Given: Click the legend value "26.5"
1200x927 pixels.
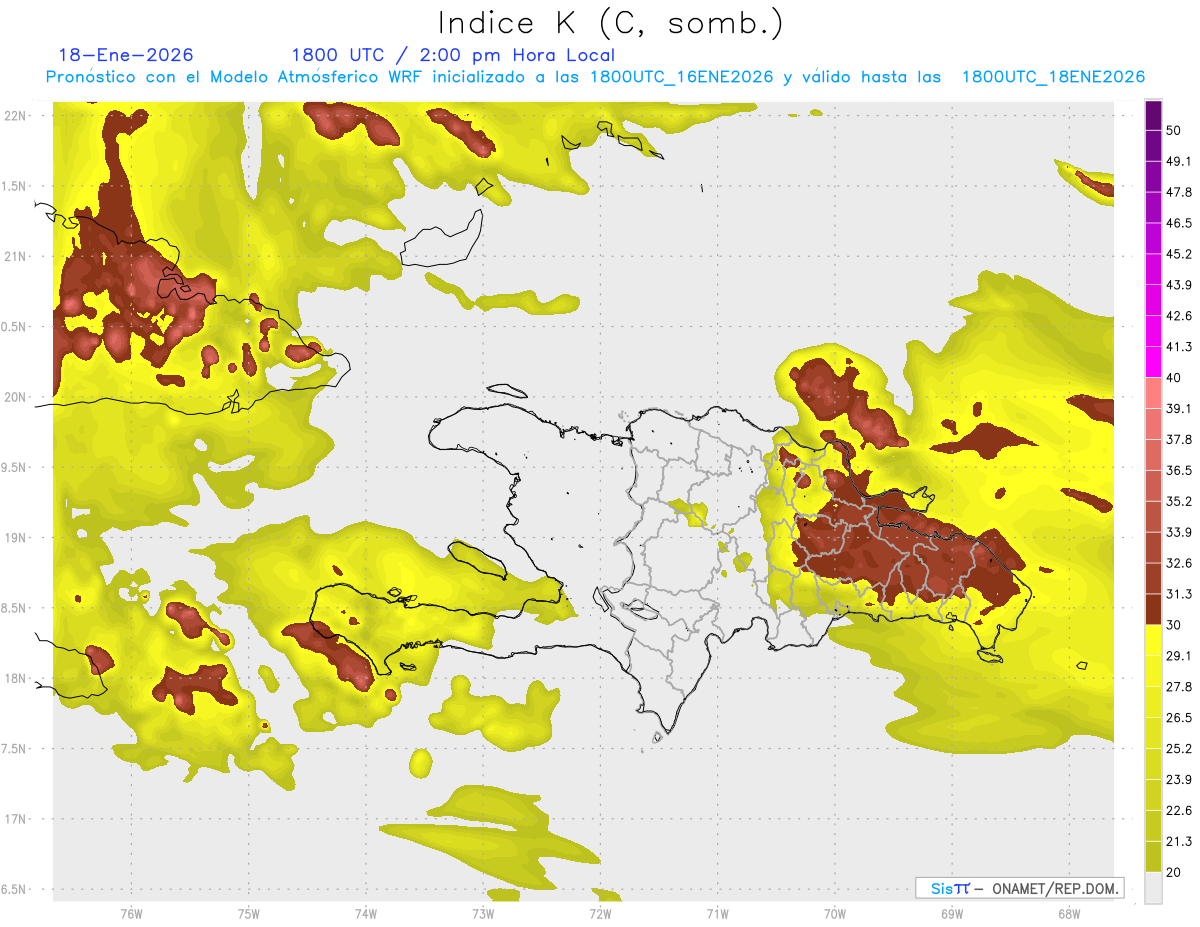Looking at the screenshot, I should coord(1179,718).
